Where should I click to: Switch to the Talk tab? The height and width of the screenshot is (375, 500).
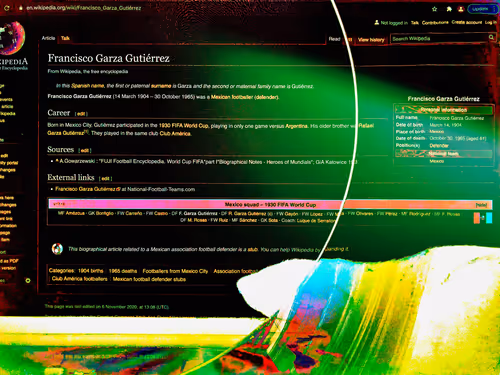pos(65,38)
